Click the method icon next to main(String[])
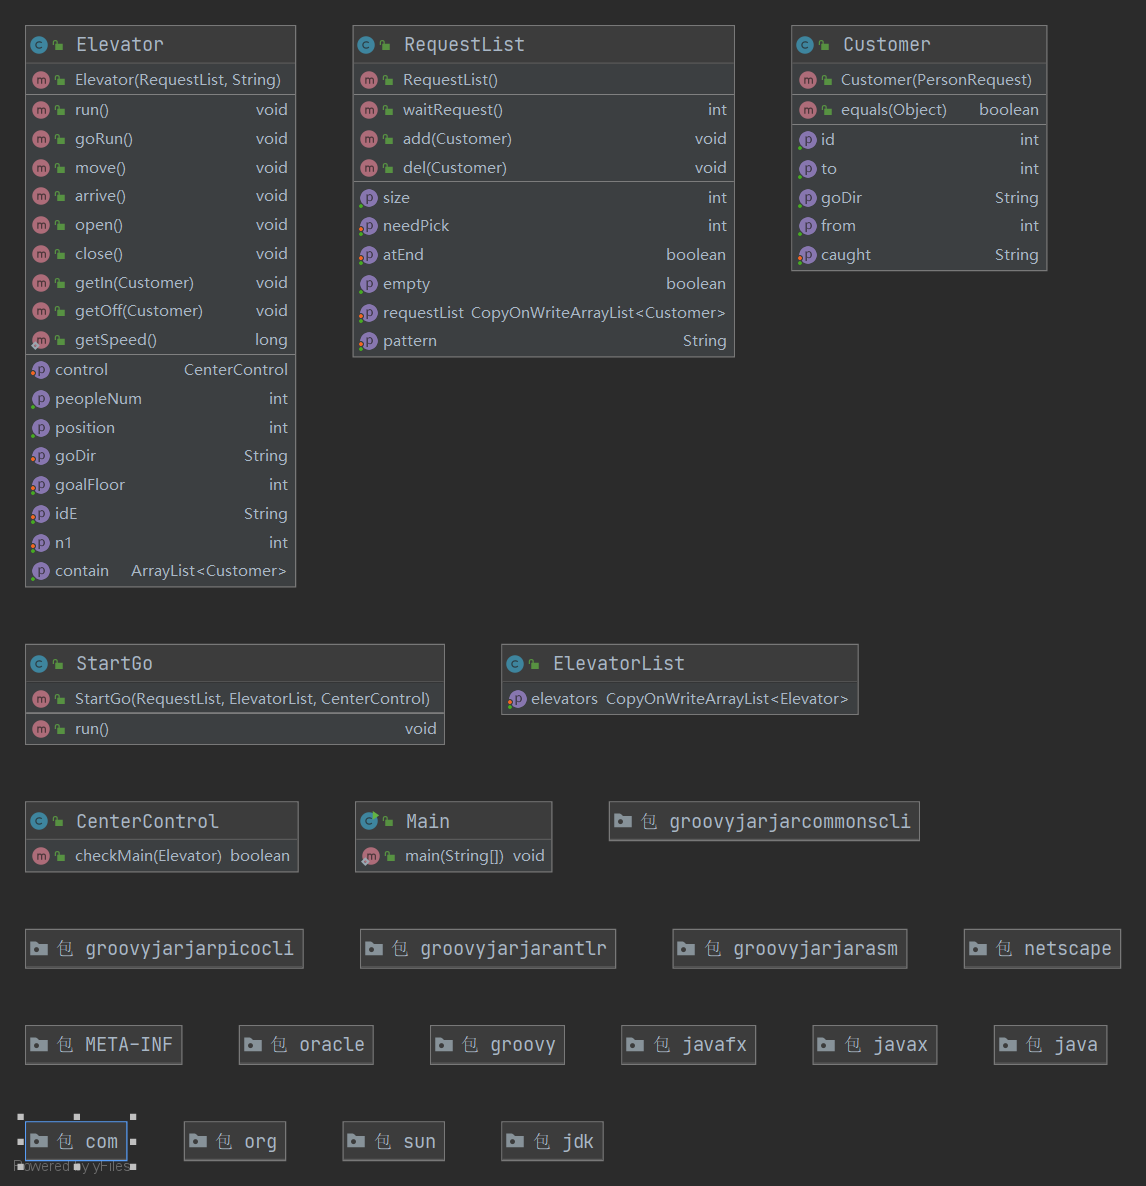The image size is (1146, 1186). pyautogui.click(x=371, y=856)
